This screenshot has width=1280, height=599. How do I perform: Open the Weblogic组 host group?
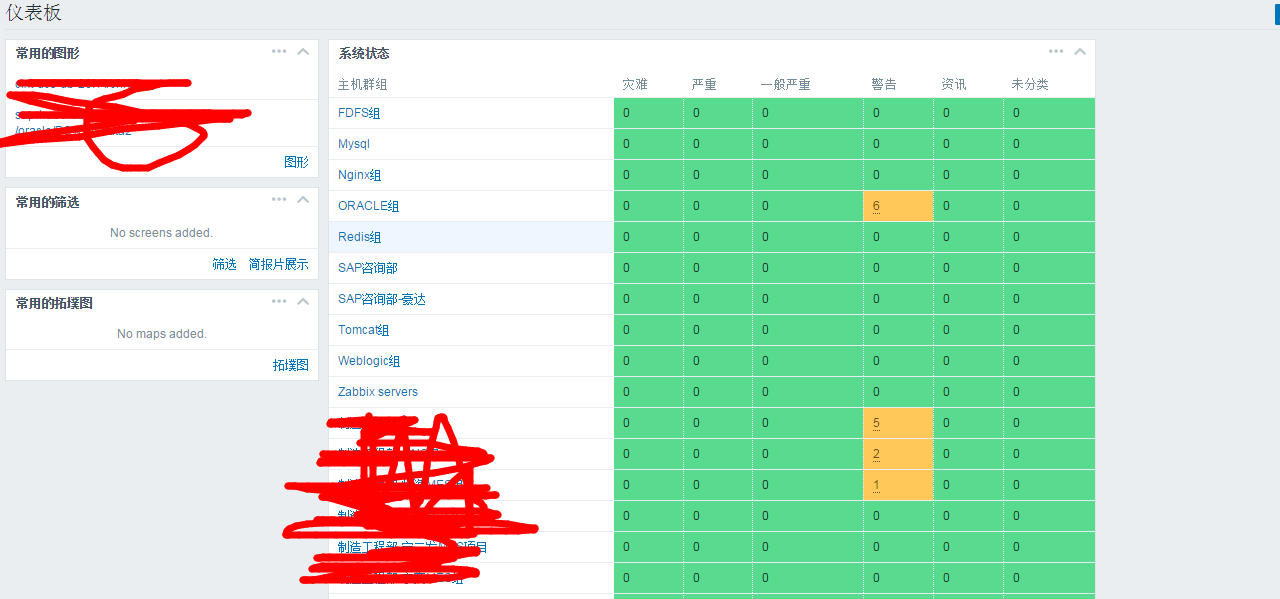369,361
